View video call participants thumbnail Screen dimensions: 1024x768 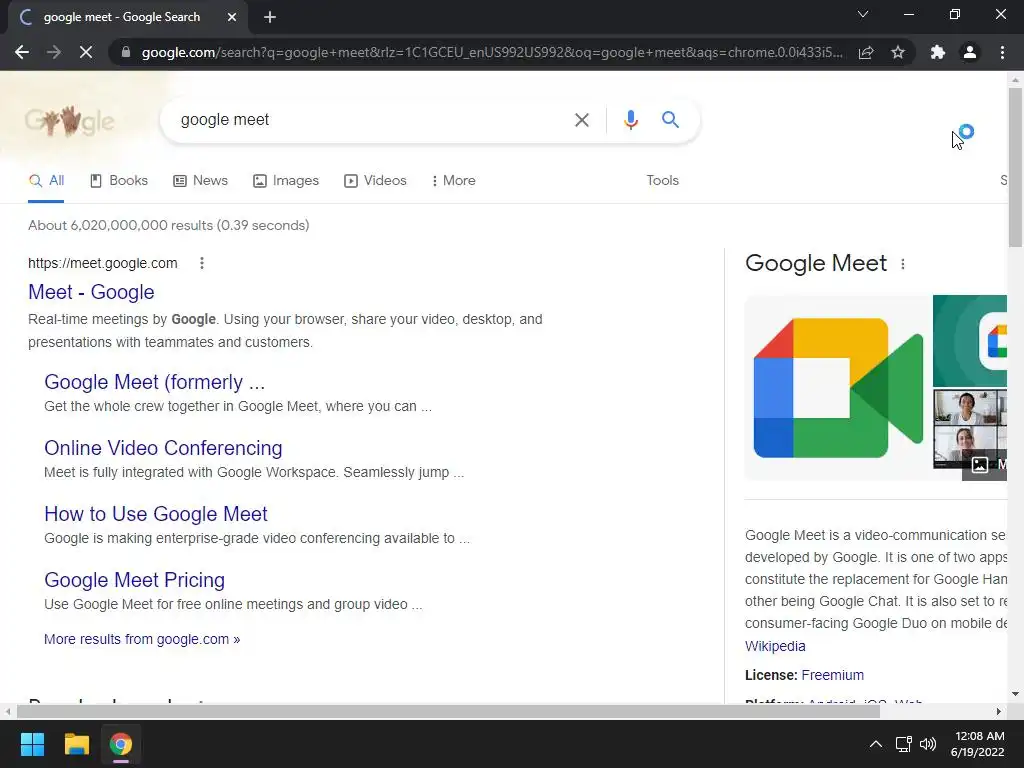(970, 428)
